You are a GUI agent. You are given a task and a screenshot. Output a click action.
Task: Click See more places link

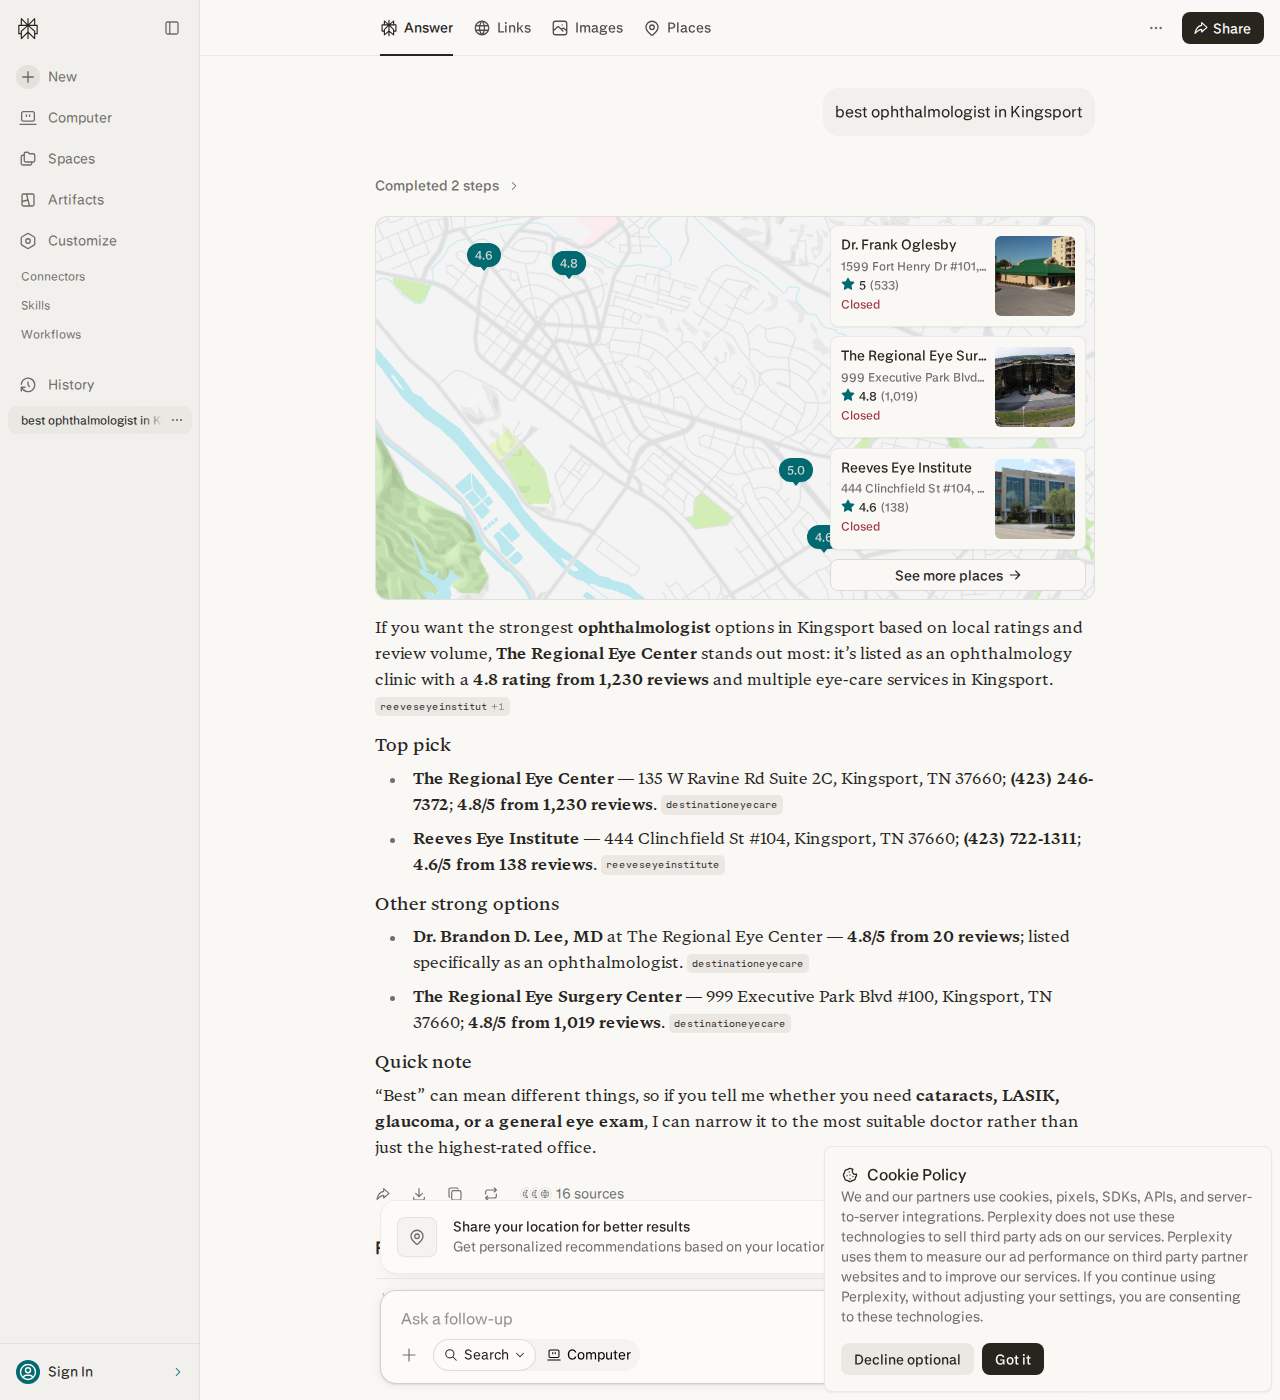click(x=957, y=575)
